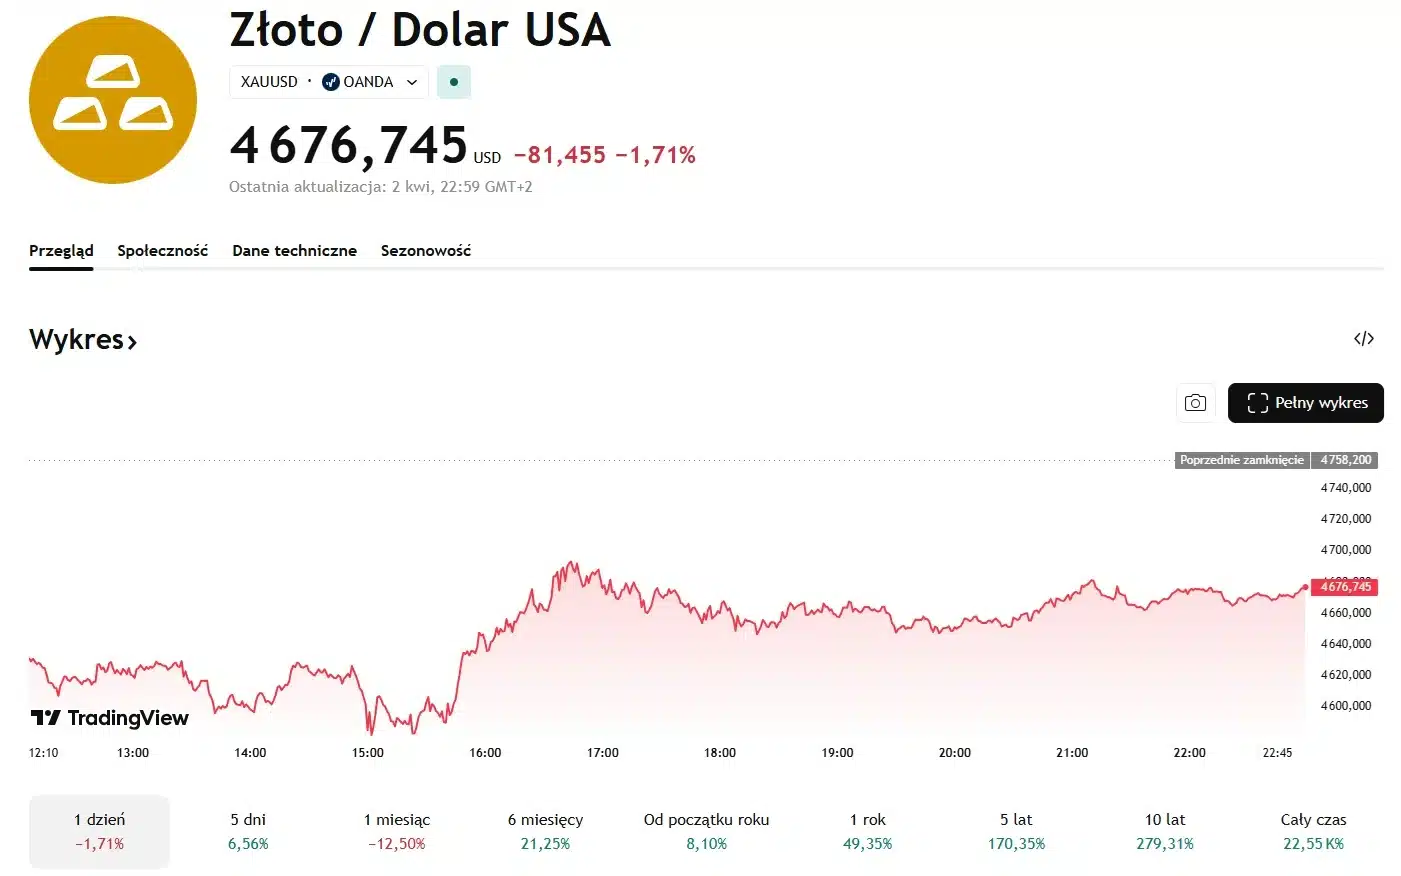Screen dimensions: 1401x876
Task: Select the 5 dni time range
Action: [248, 831]
